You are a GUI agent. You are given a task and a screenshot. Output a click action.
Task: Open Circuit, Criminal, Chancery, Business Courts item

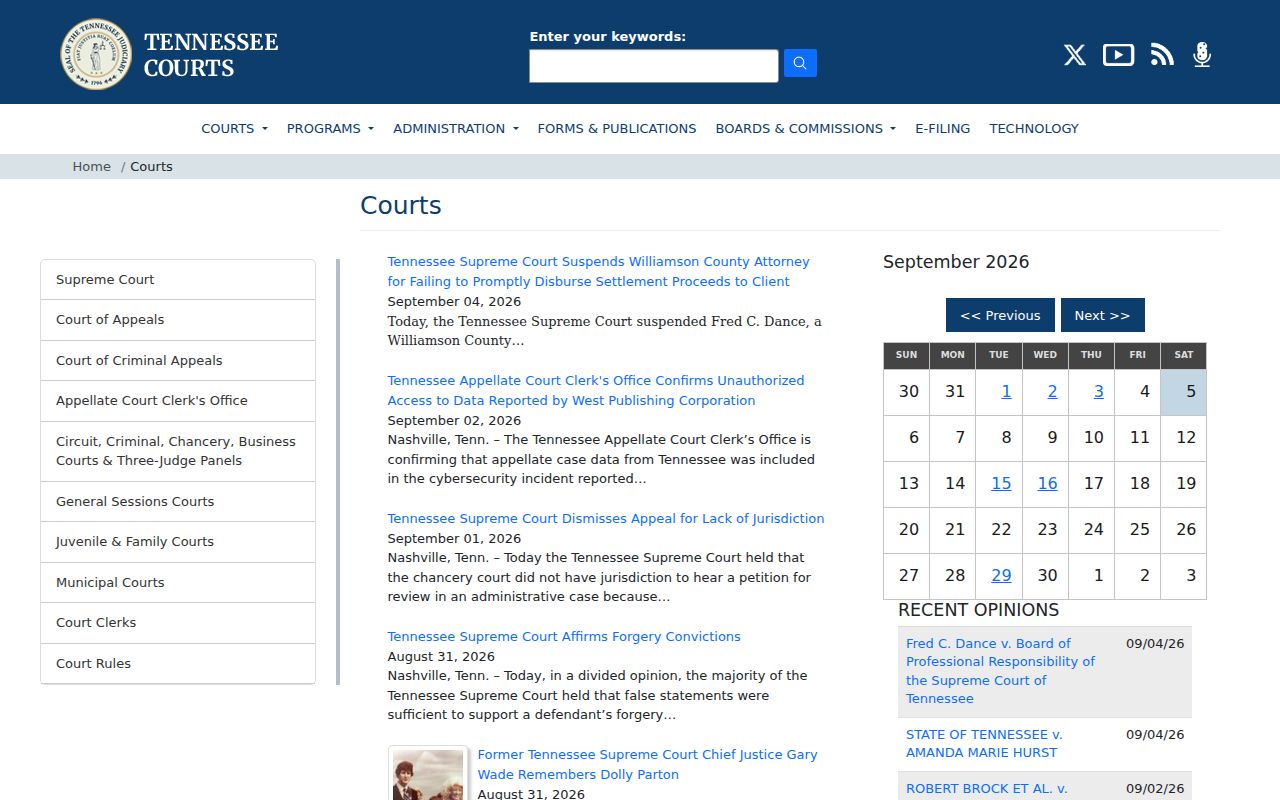pyautogui.click(x=178, y=451)
